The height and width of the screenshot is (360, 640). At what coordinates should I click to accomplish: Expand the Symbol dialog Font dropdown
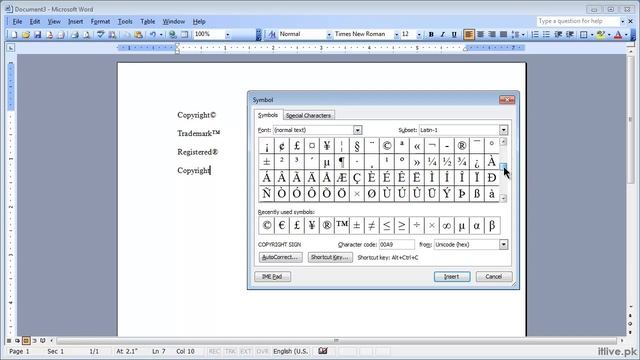click(x=358, y=130)
